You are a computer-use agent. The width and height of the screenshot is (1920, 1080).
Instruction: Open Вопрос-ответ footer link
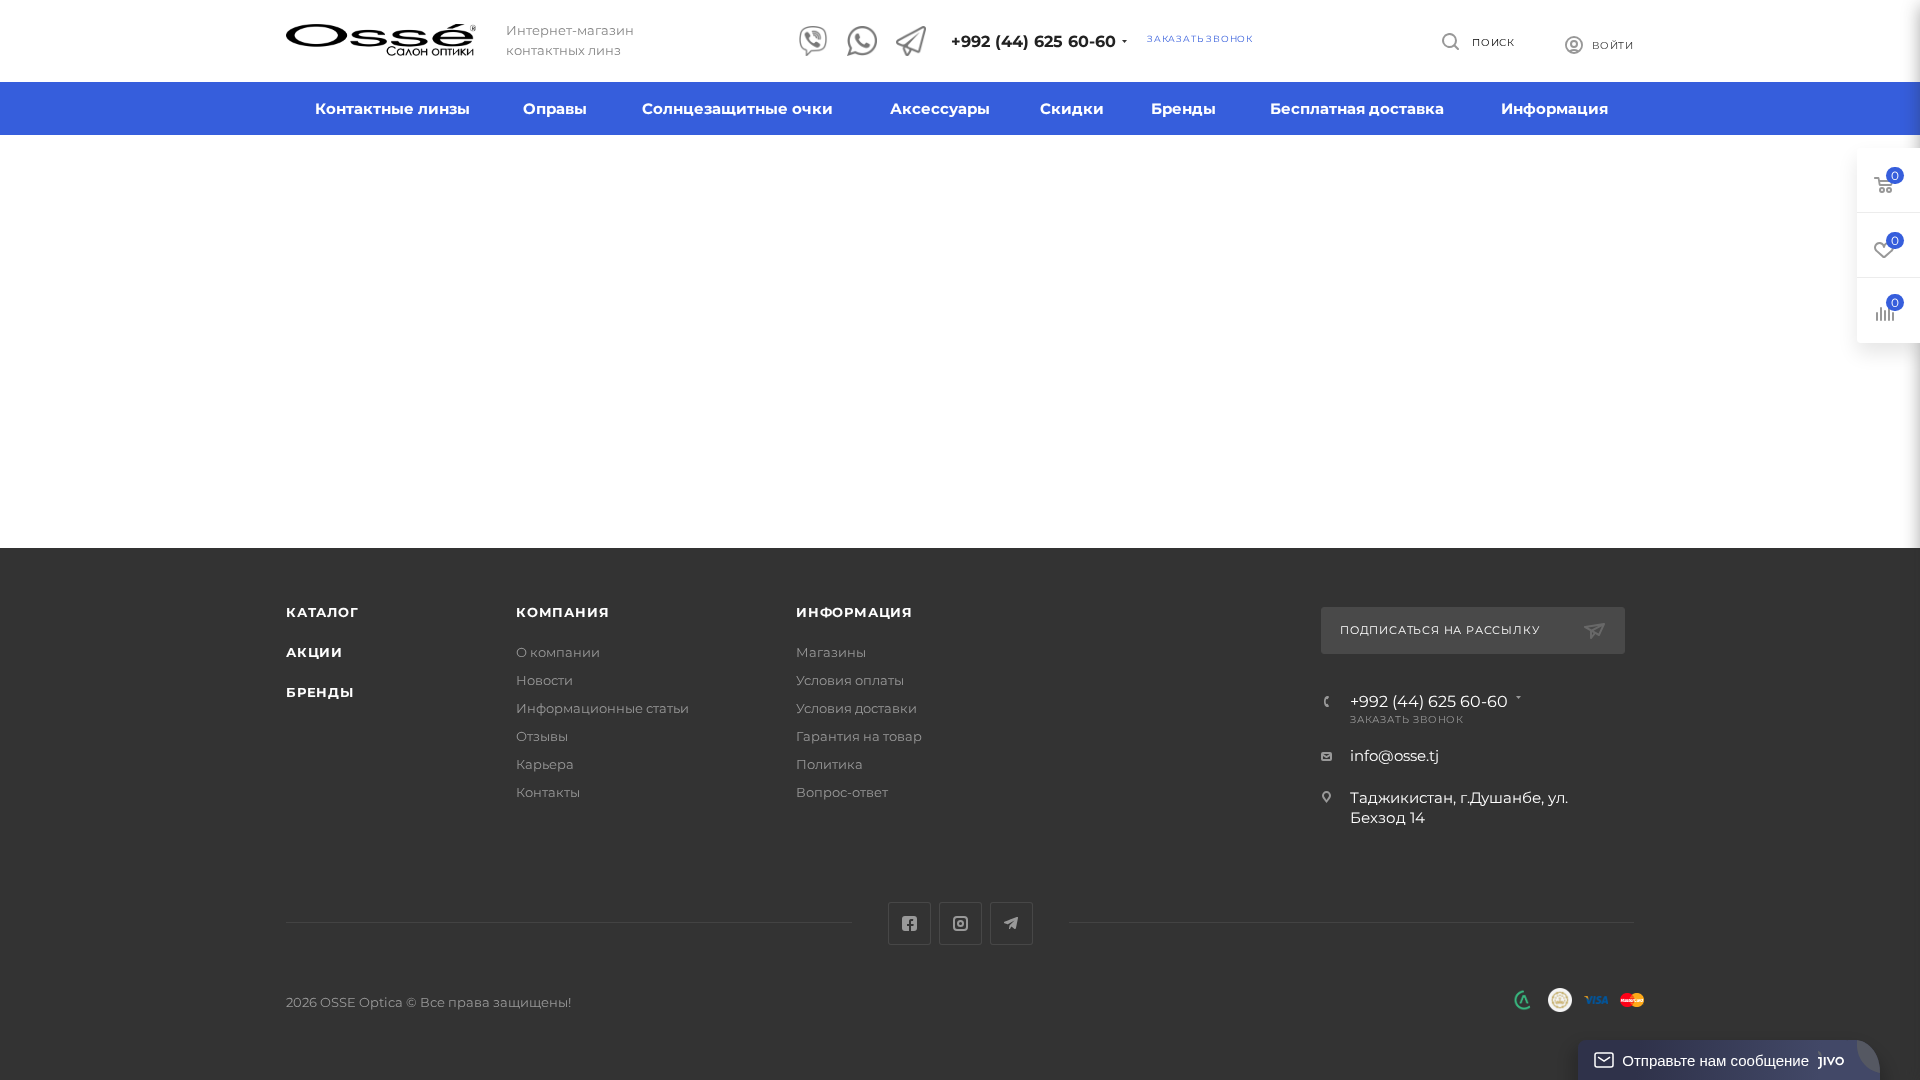tap(842, 792)
